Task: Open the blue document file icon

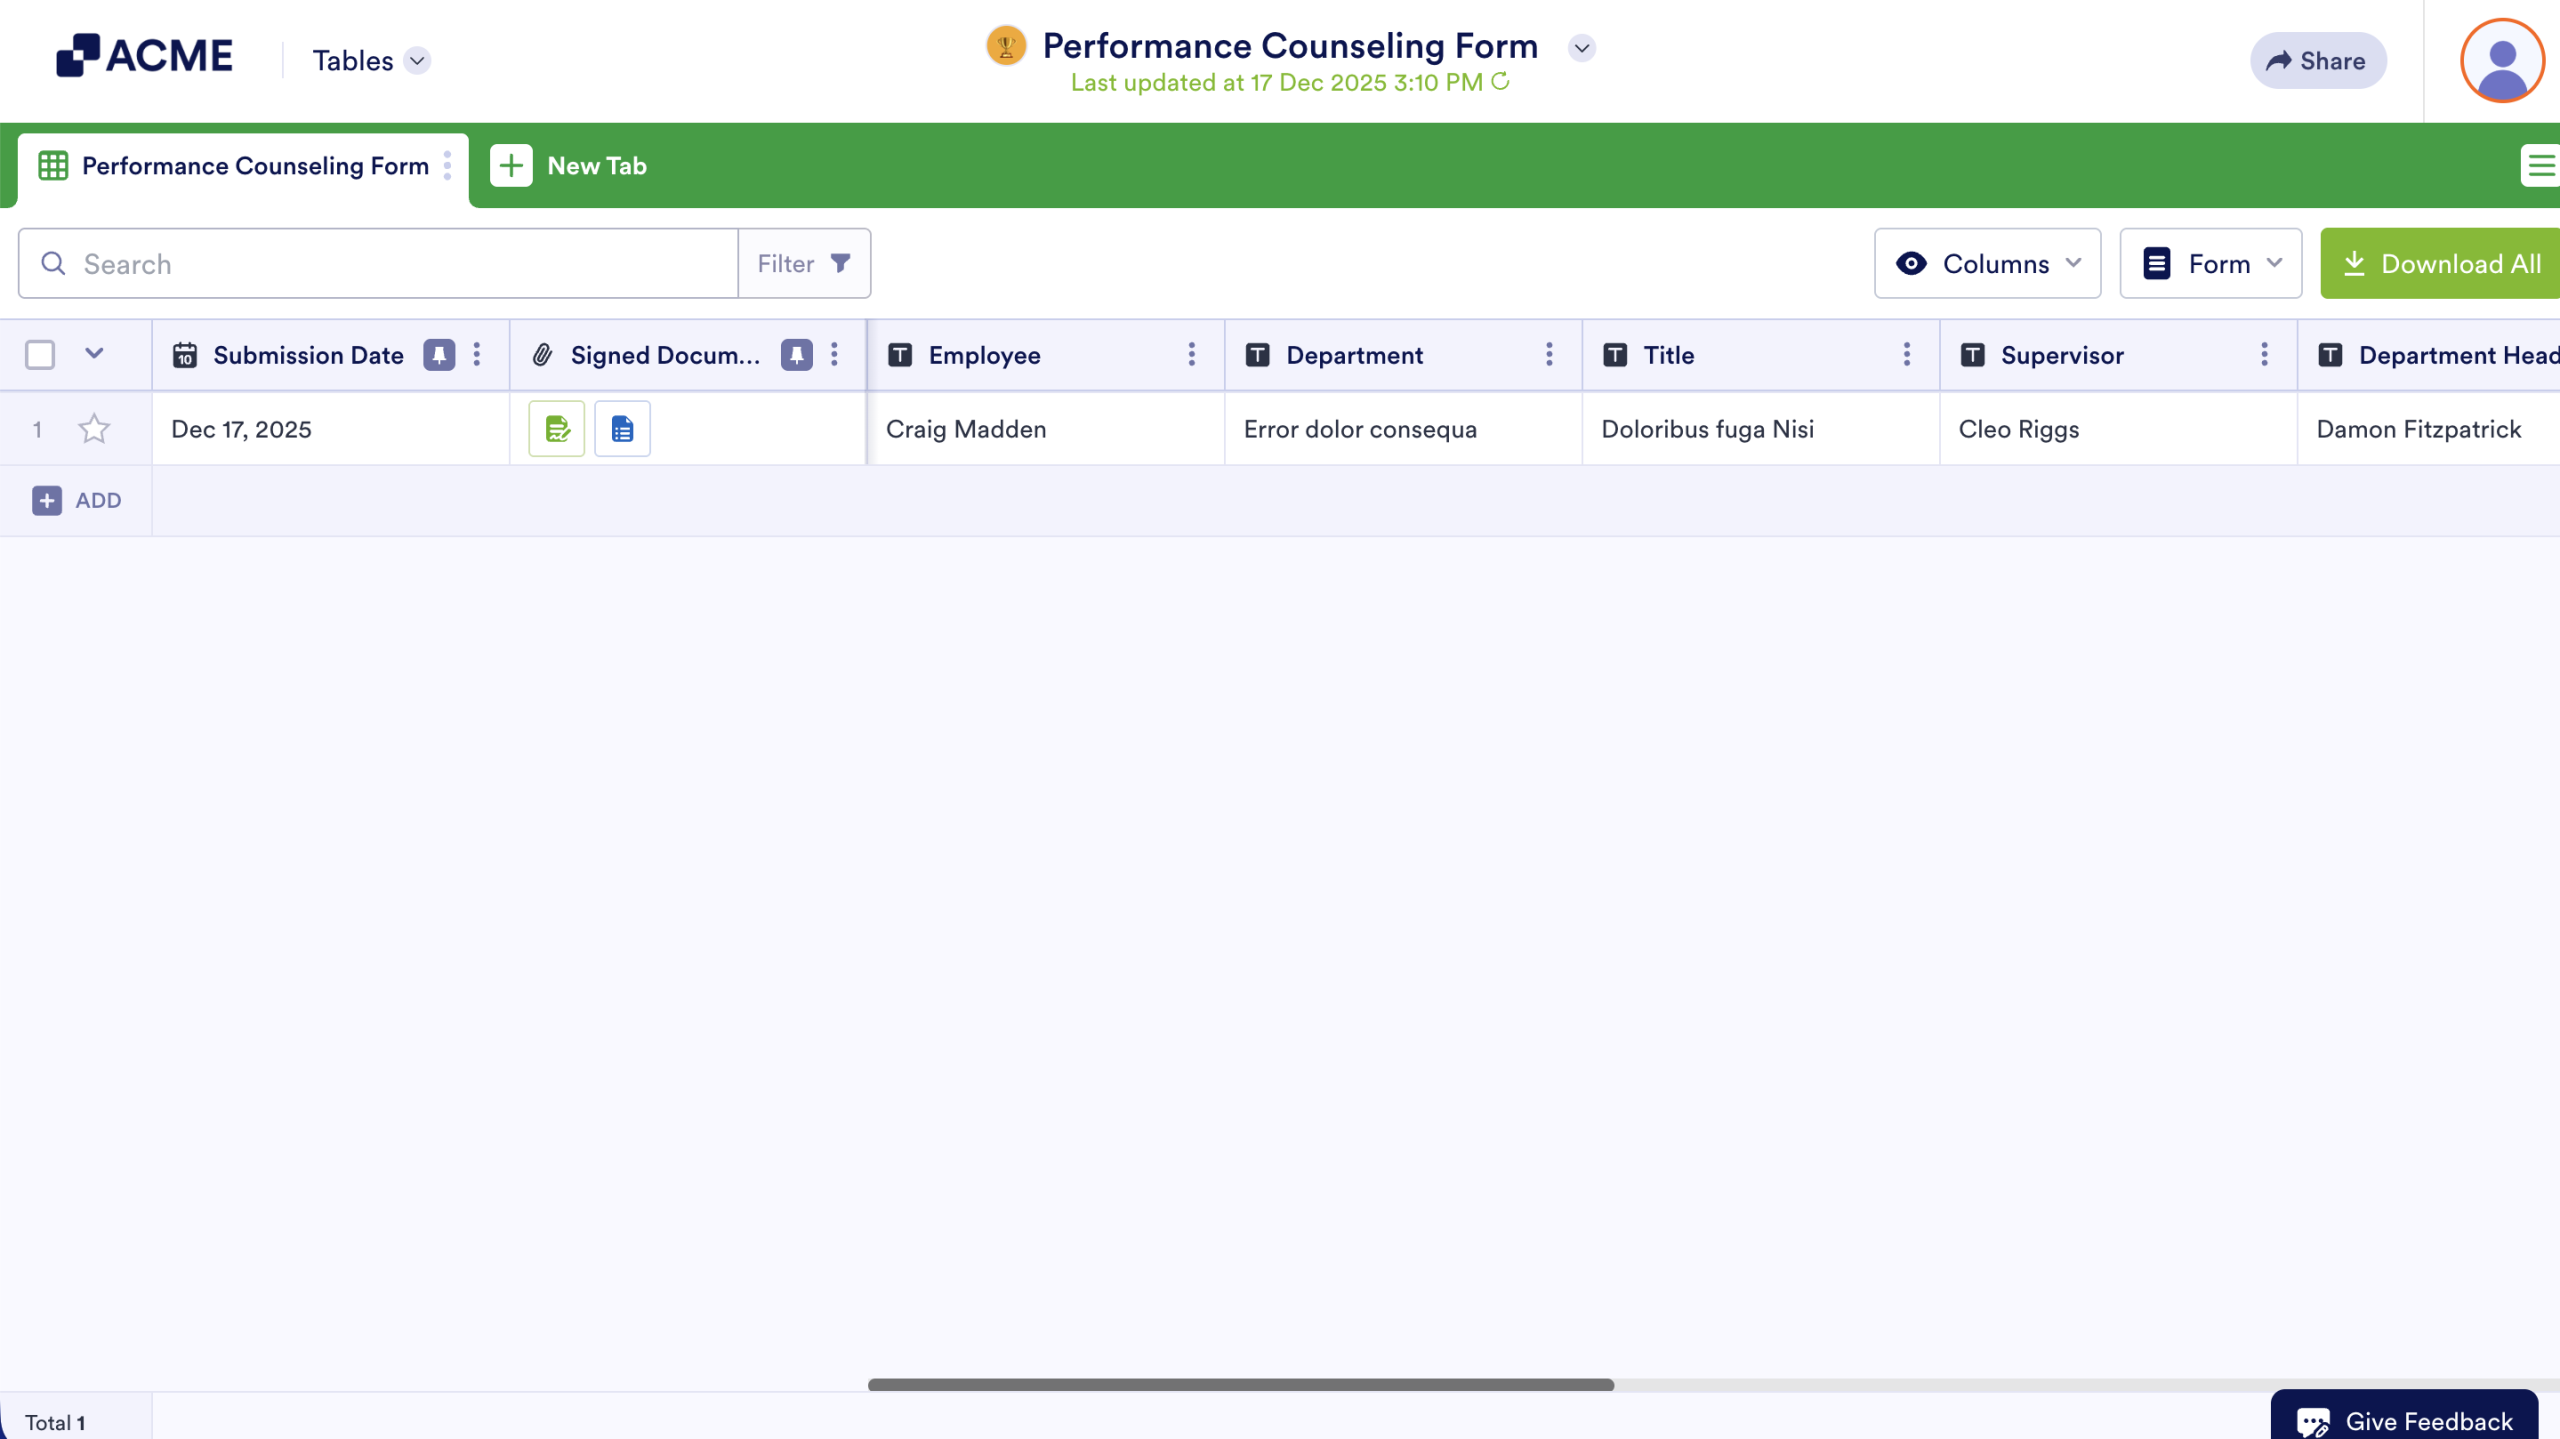Action: tap(622, 429)
